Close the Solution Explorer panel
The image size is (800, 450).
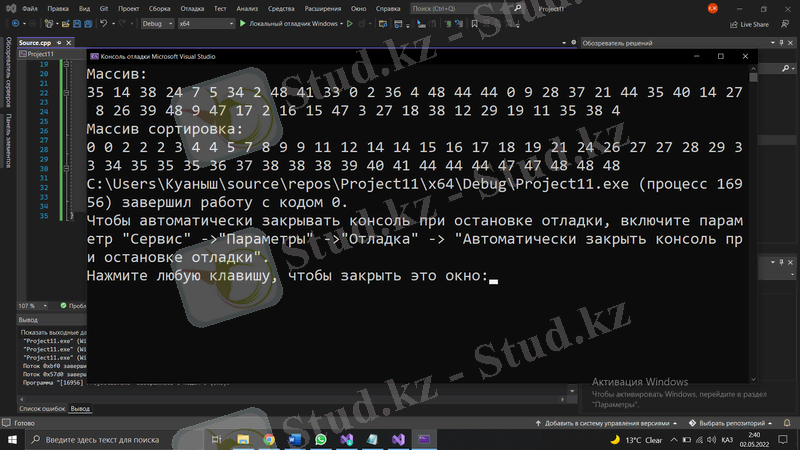coord(791,43)
